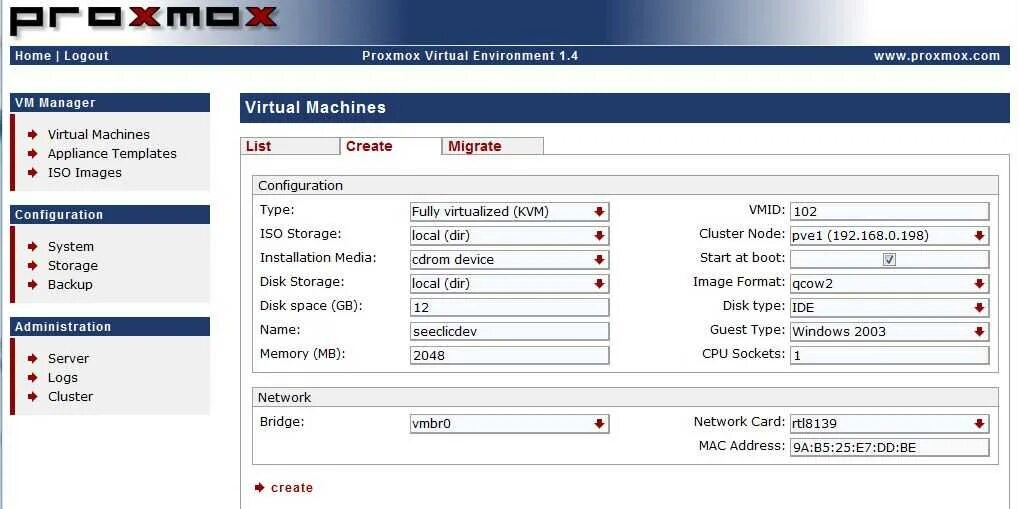Expand the Network Card dropdown

pyautogui.click(x=889, y=424)
